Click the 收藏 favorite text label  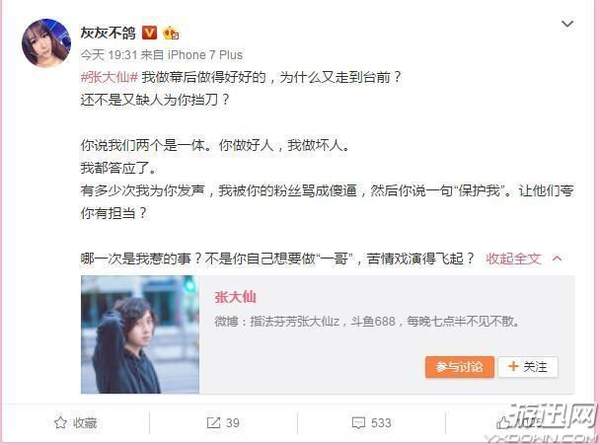pyautogui.click(x=85, y=423)
